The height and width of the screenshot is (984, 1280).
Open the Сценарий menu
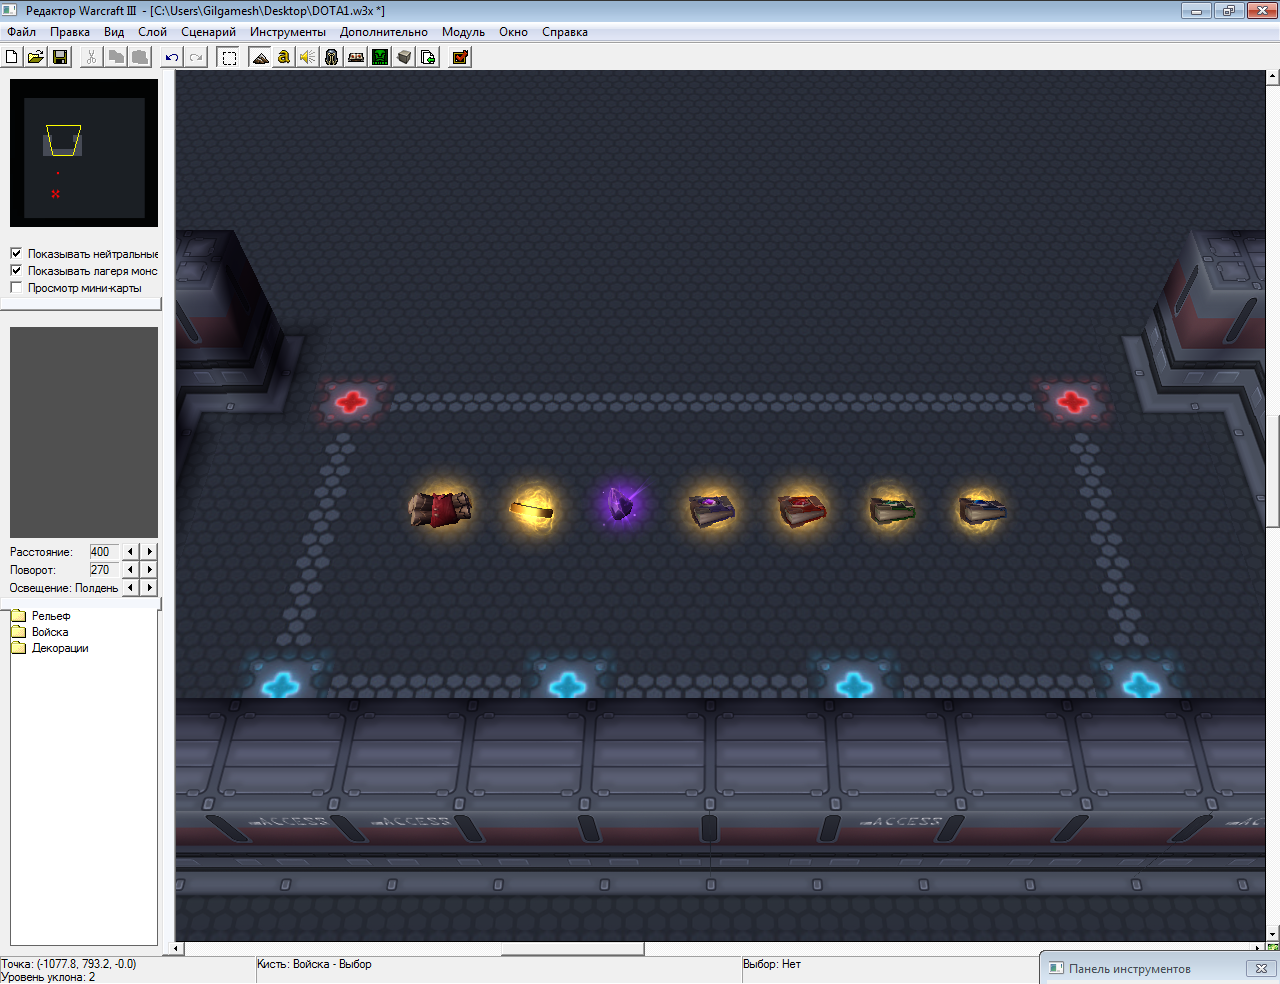tap(208, 32)
